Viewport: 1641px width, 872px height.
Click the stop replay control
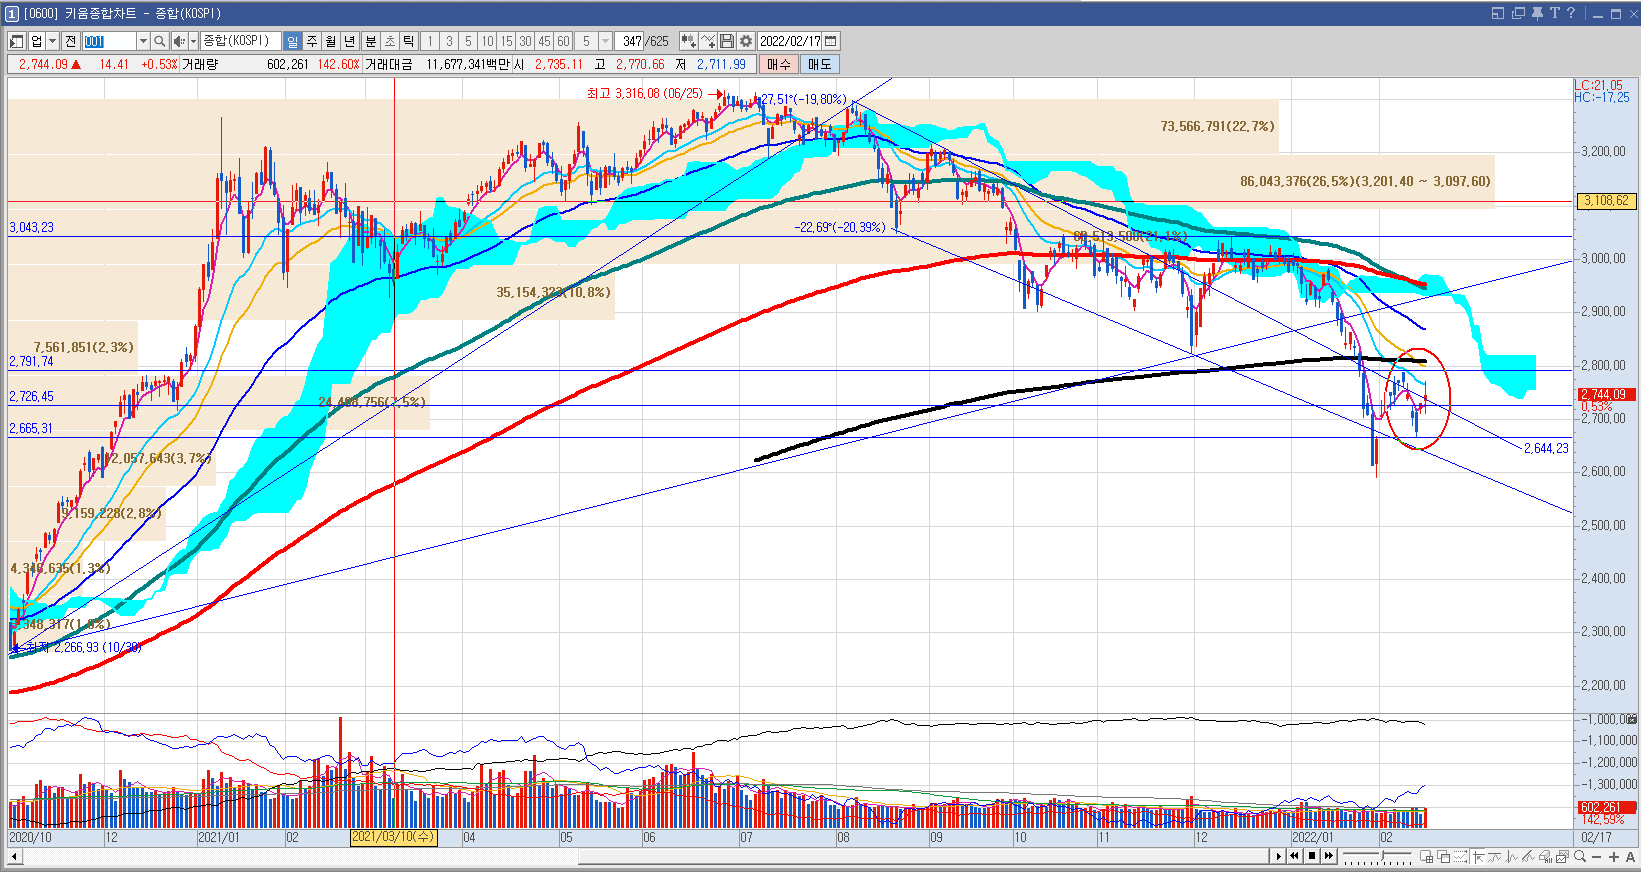pos(1311,856)
